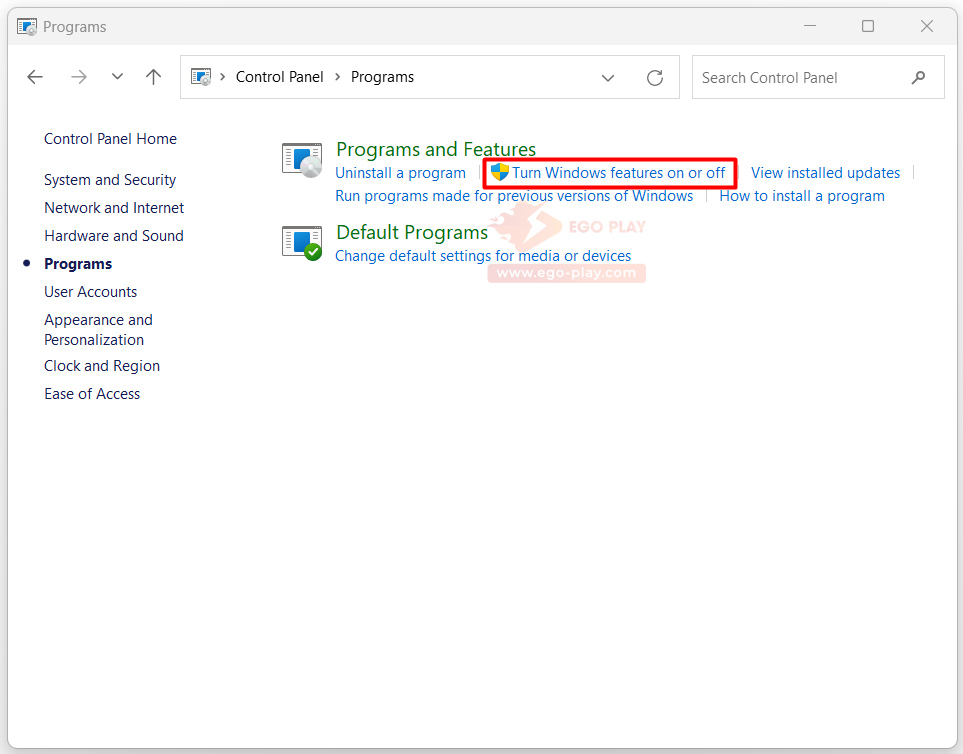Open the recent locations dropdown chevron
The image size is (963, 754).
(x=117, y=77)
